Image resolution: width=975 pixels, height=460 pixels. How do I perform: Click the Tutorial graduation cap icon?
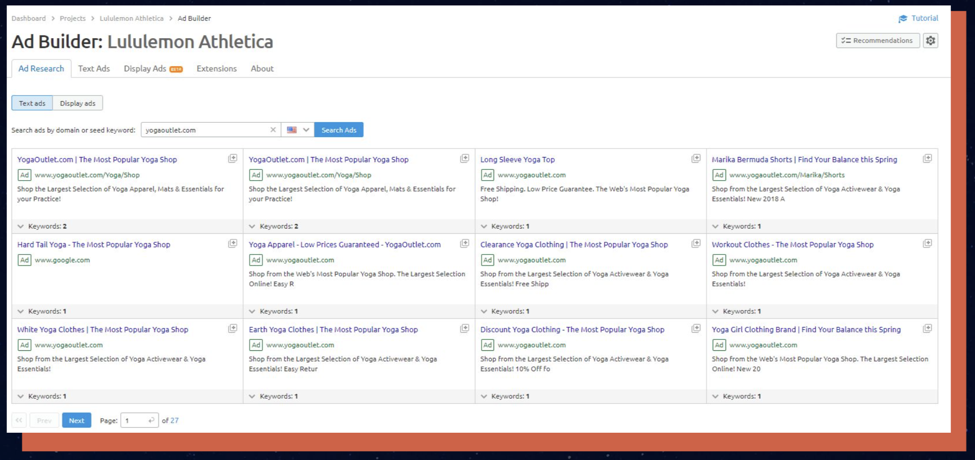903,19
